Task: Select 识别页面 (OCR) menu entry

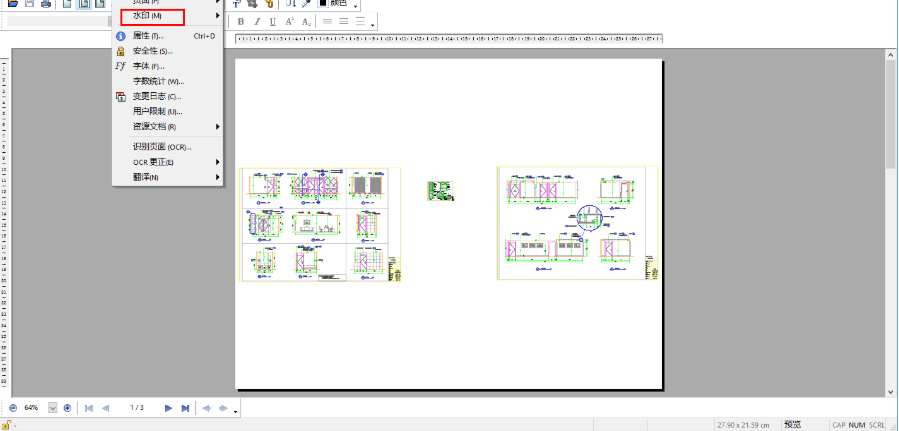Action: point(161,147)
